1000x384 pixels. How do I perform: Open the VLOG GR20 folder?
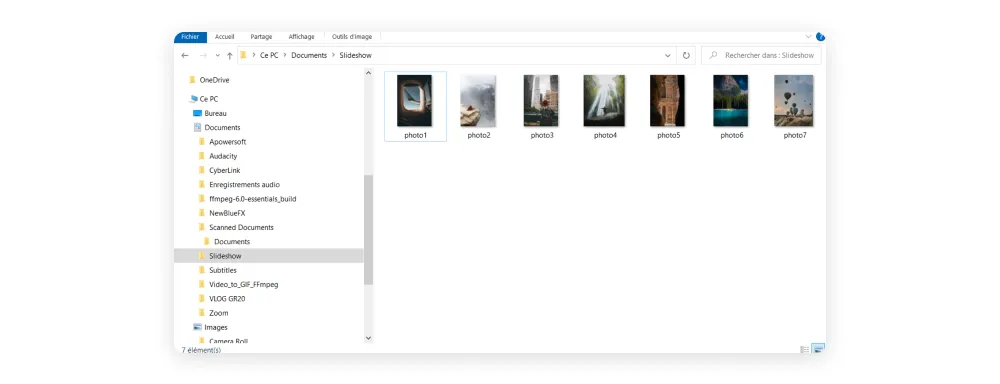click(x=227, y=299)
